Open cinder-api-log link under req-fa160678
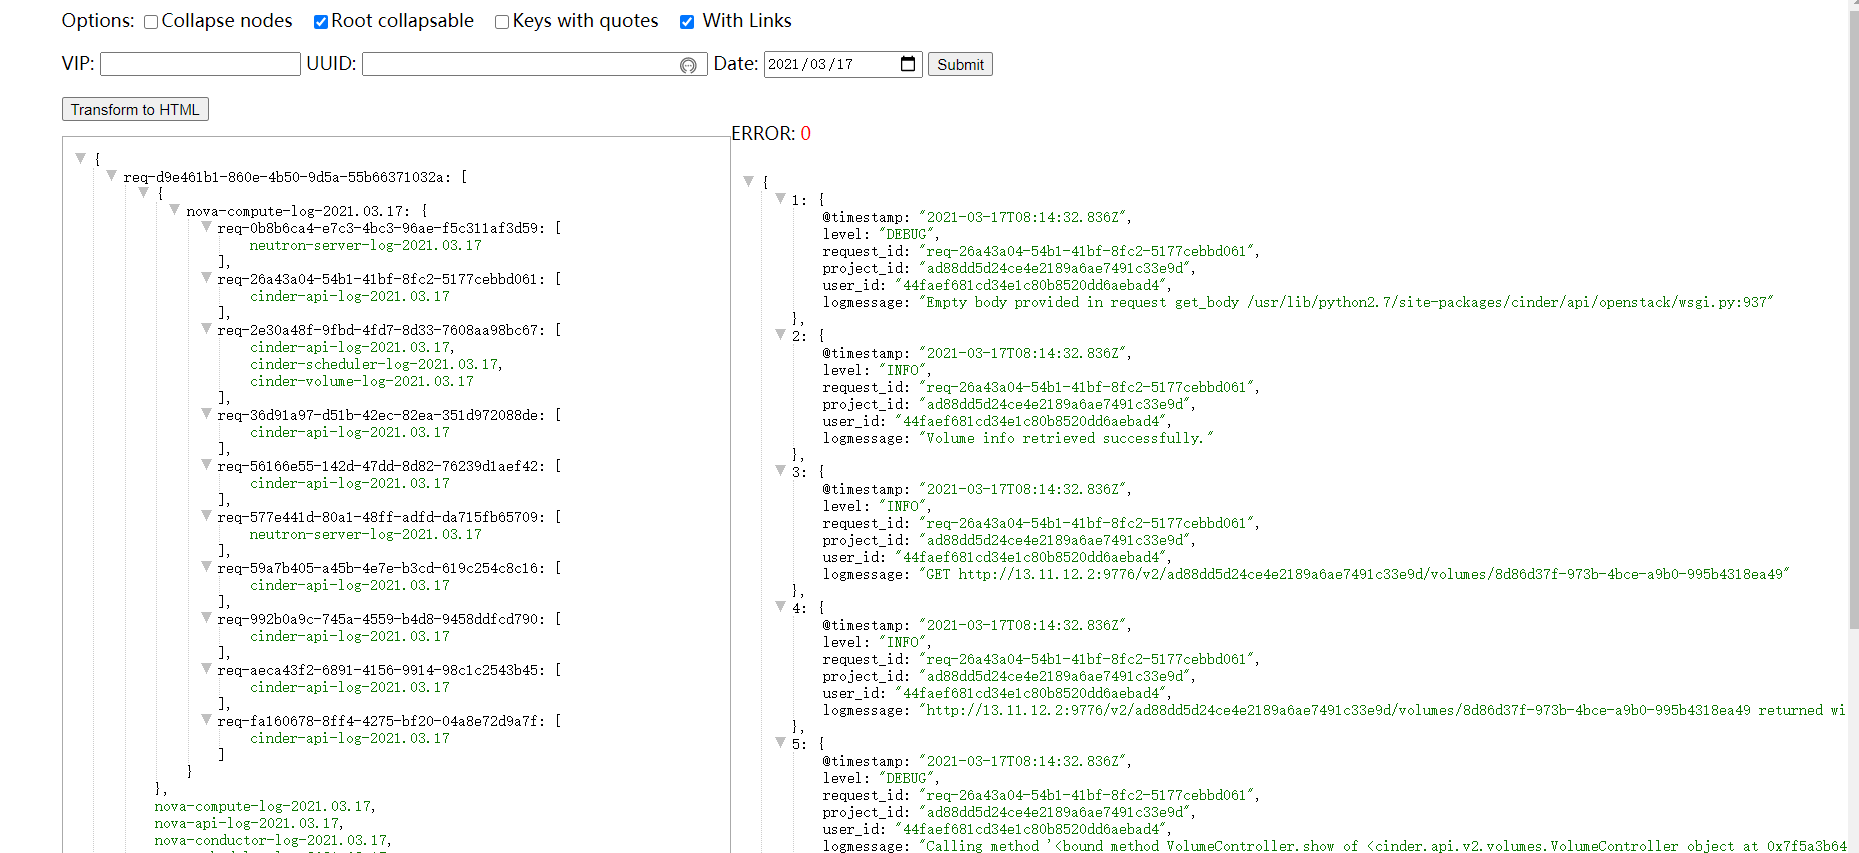This screenshot has height=853, width=1859. point(350,738)
